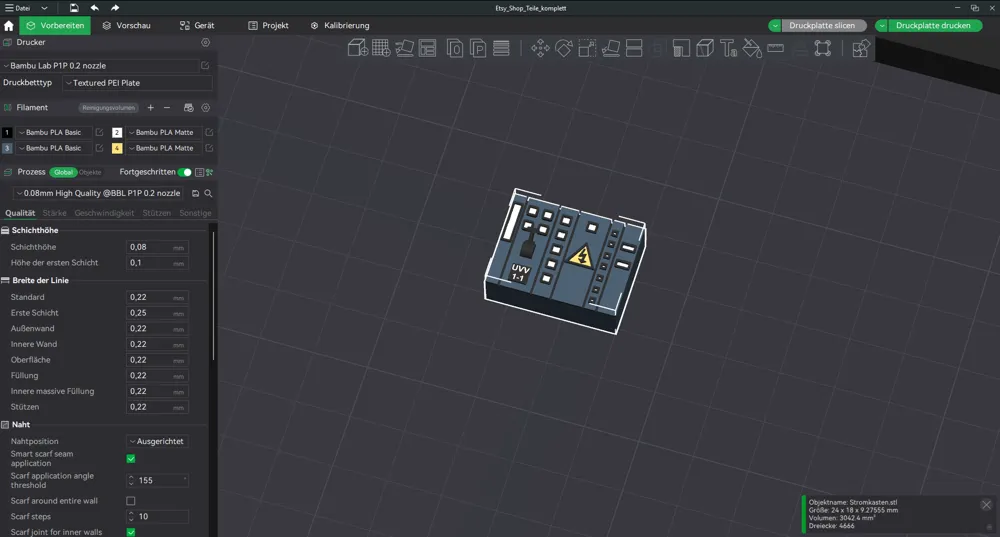
Task: Click the Add plate grid icon
Action: (x=381, y=48)
